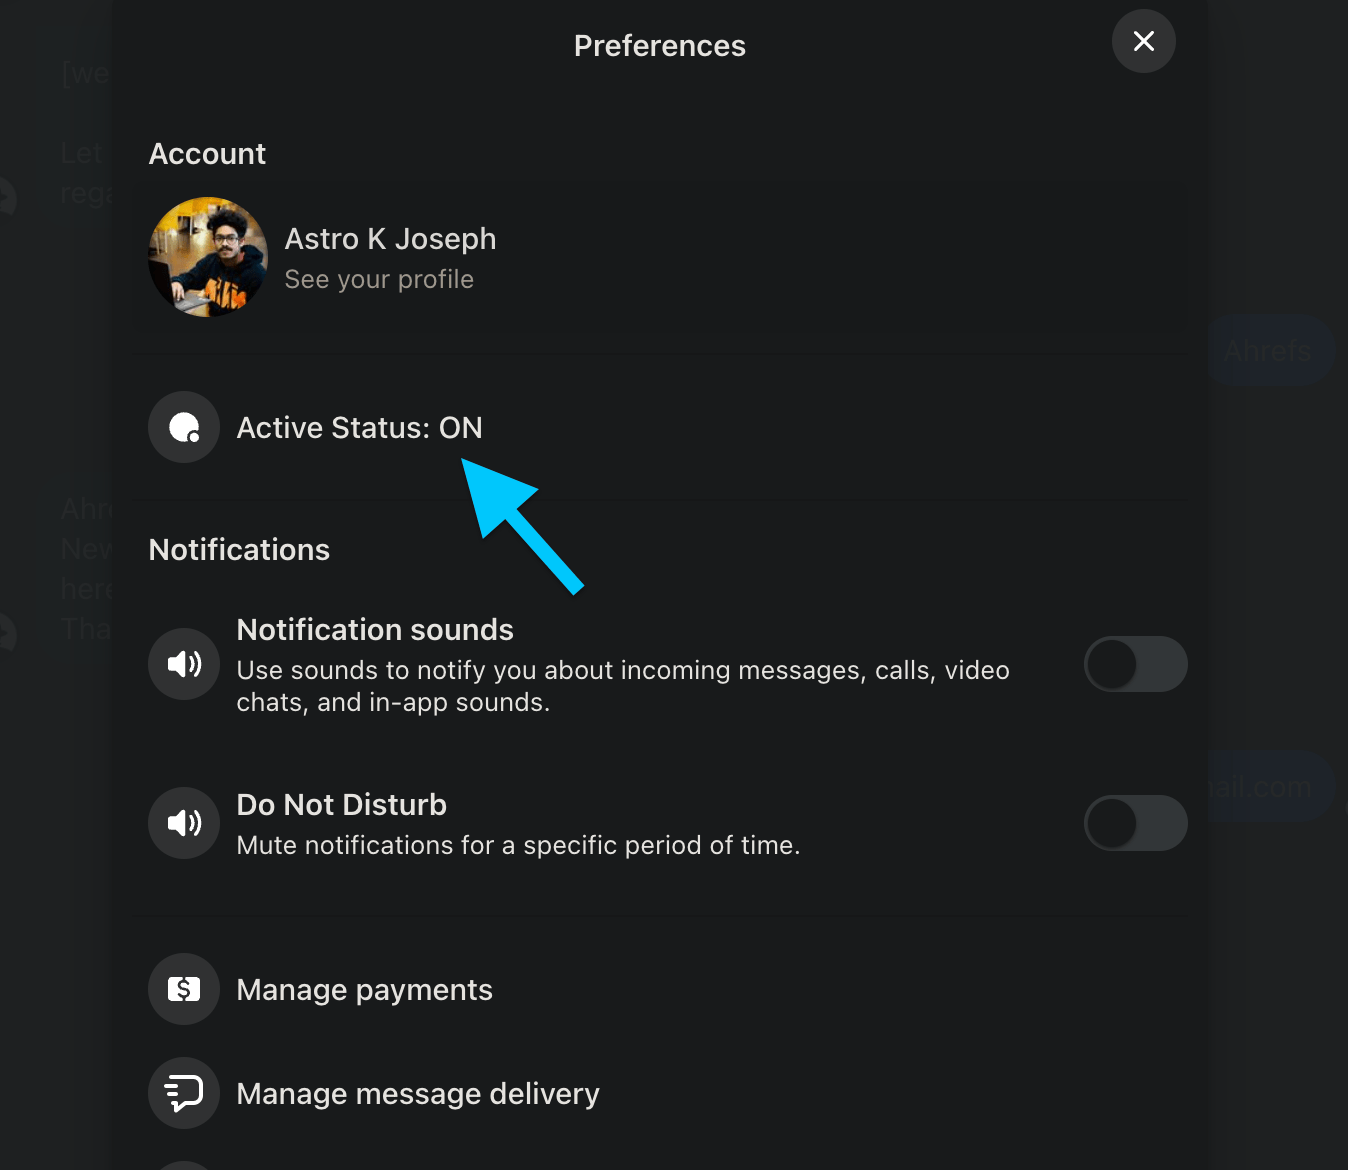Click Astro K Joseph's circular profile picture

[207, 257]
